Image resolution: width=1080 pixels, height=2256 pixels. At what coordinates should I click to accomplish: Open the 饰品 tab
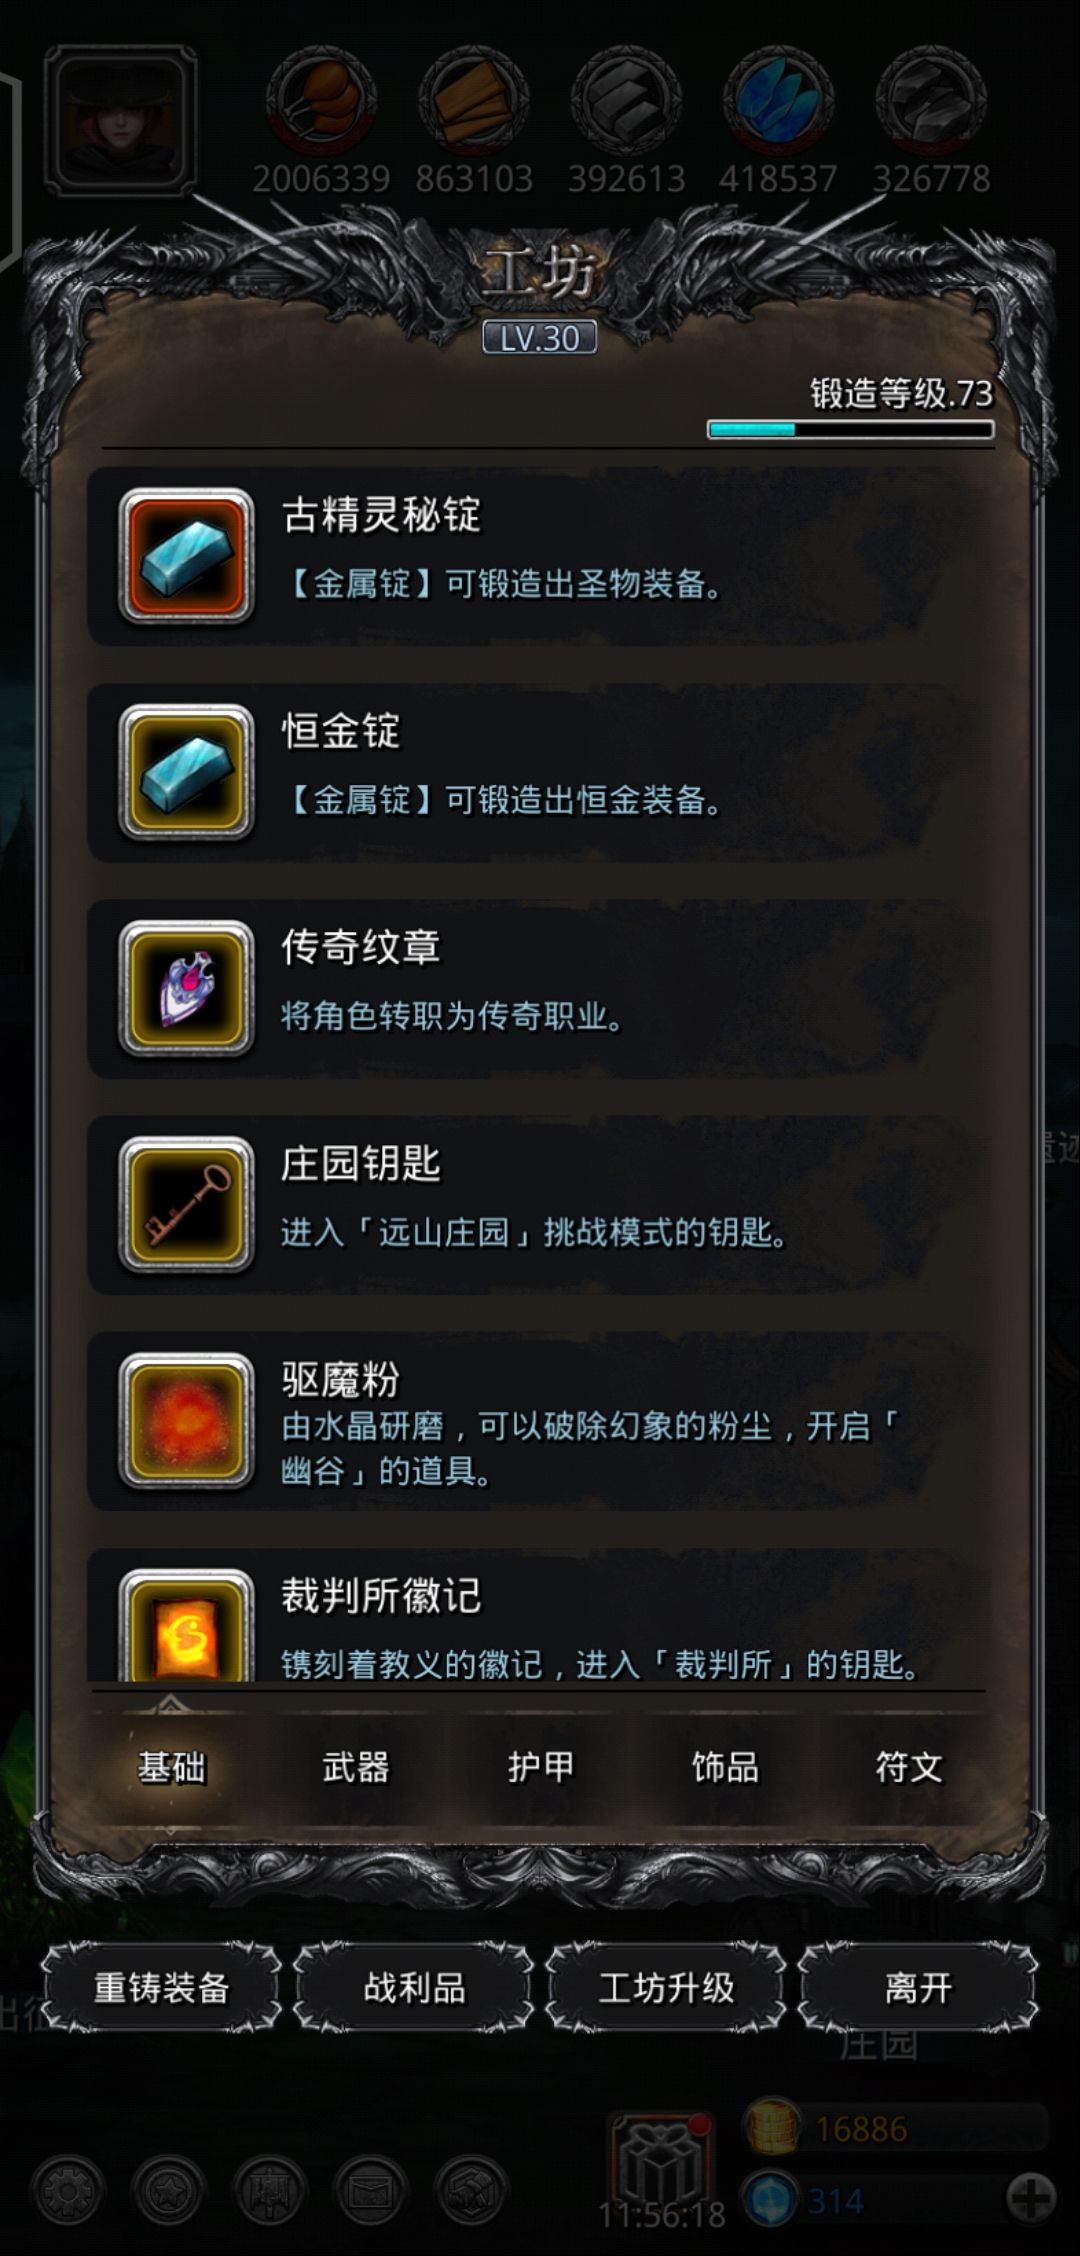pyautogui.click(x=725, y=1768)
